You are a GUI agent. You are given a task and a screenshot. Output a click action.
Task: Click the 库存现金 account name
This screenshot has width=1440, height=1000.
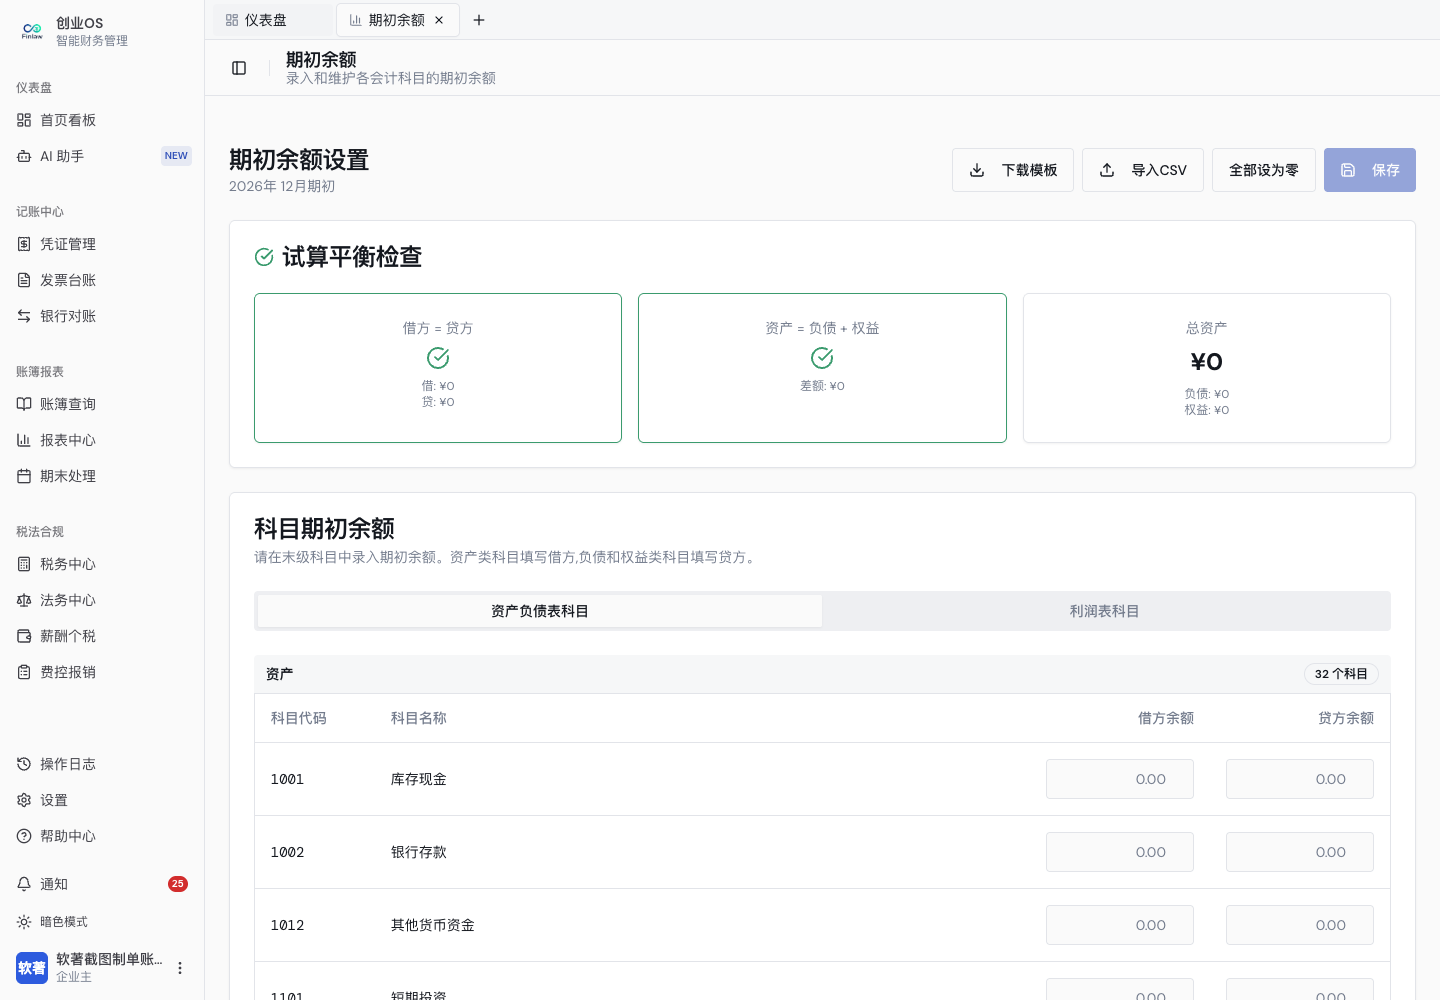click(x=419, y=779)
